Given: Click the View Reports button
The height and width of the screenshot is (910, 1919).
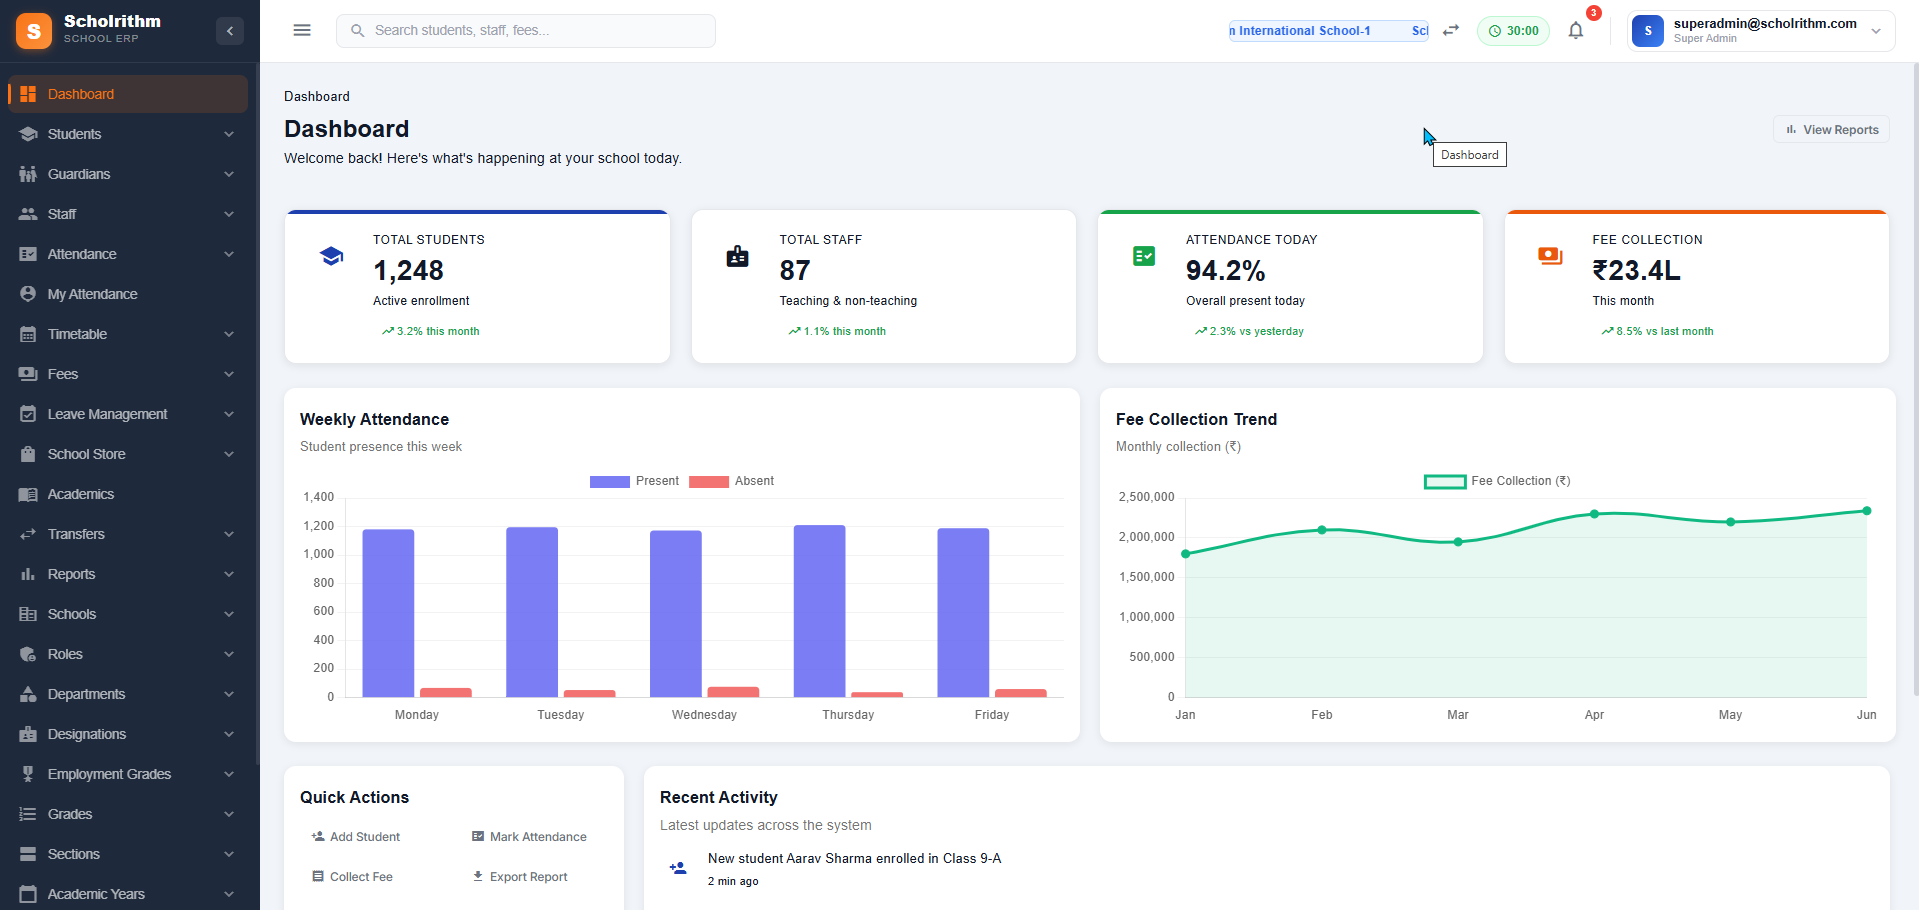Looking at the screenshot, I should click(1831, 129).
